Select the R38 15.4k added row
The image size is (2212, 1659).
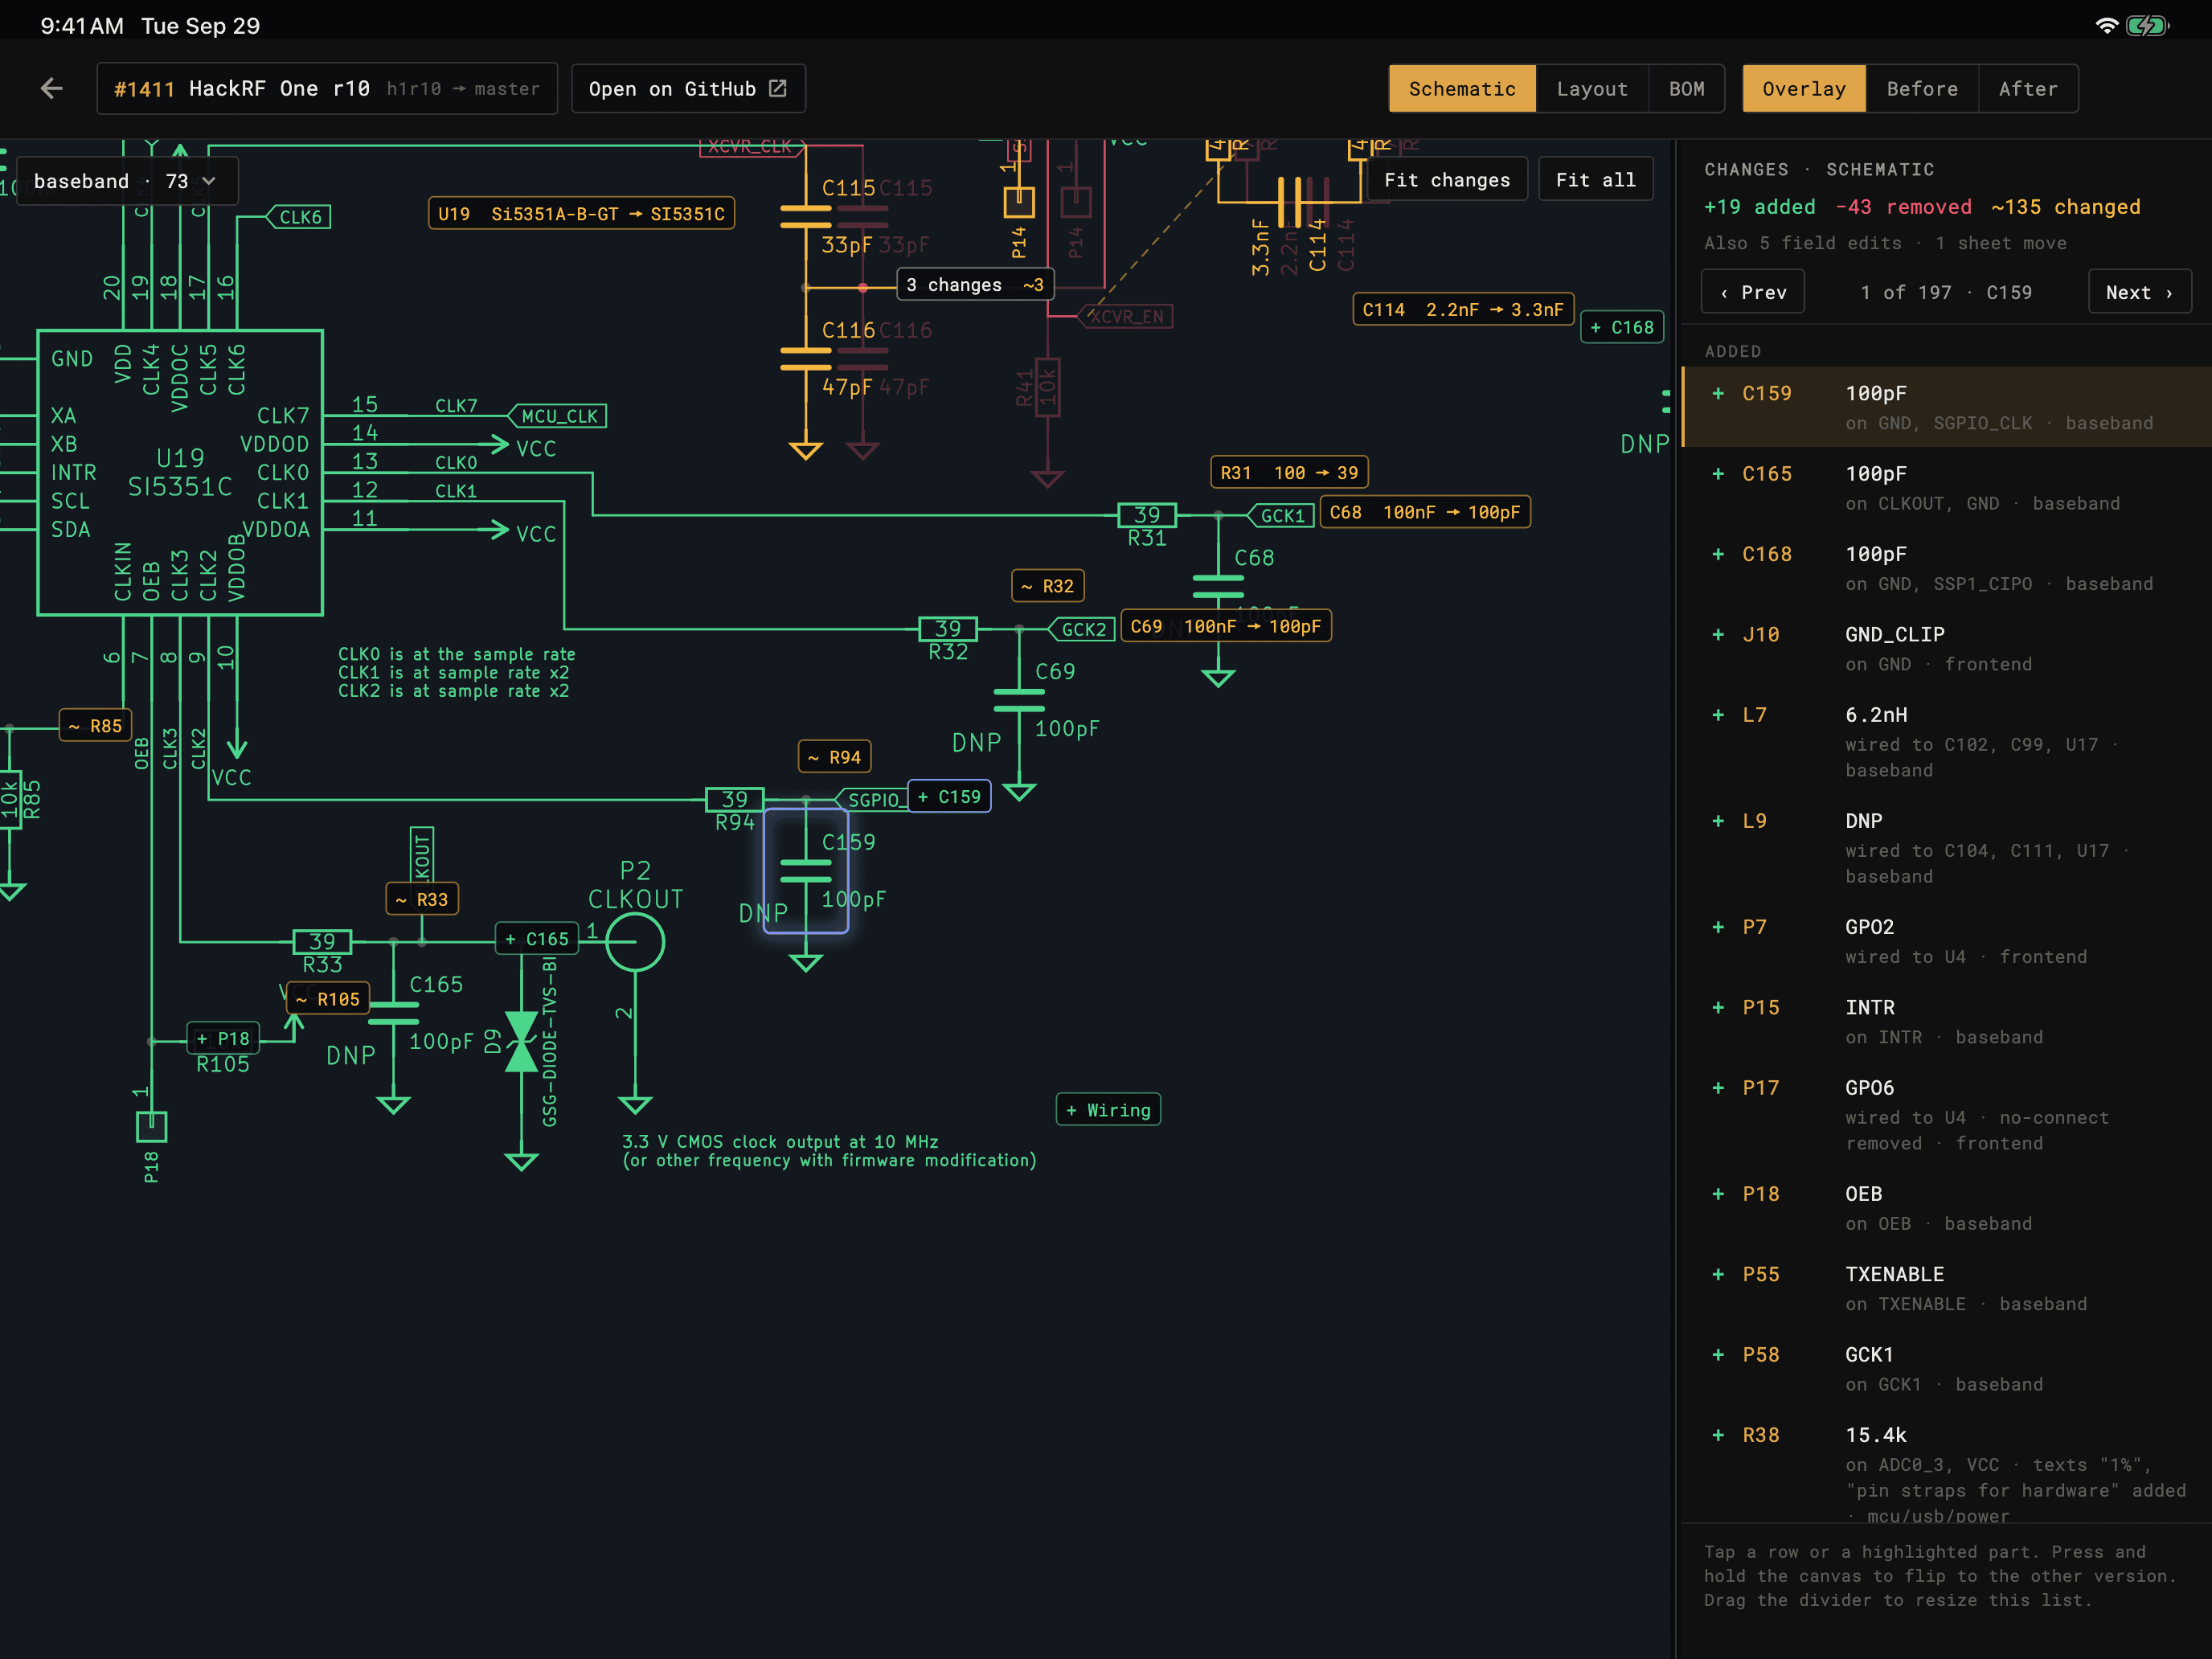coord(1947,1466)
